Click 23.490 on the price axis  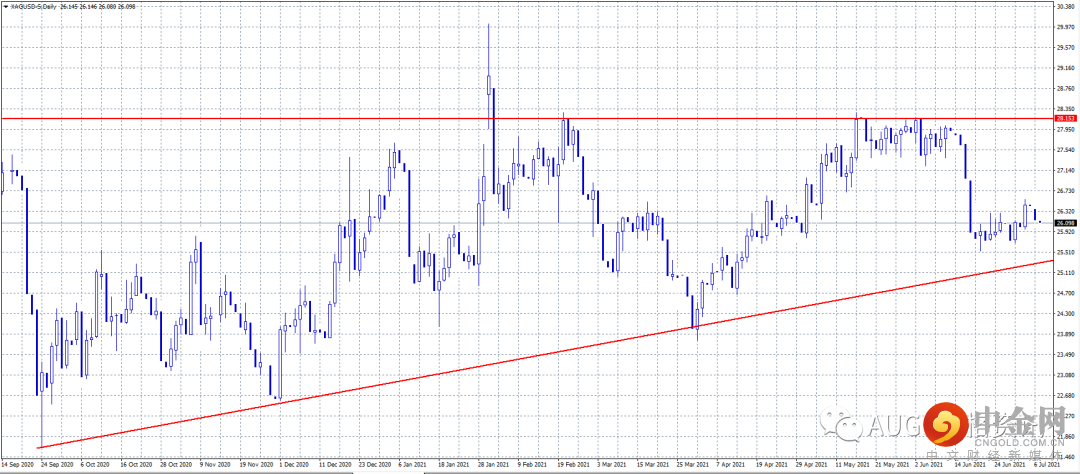click(x=1066, y=355)
